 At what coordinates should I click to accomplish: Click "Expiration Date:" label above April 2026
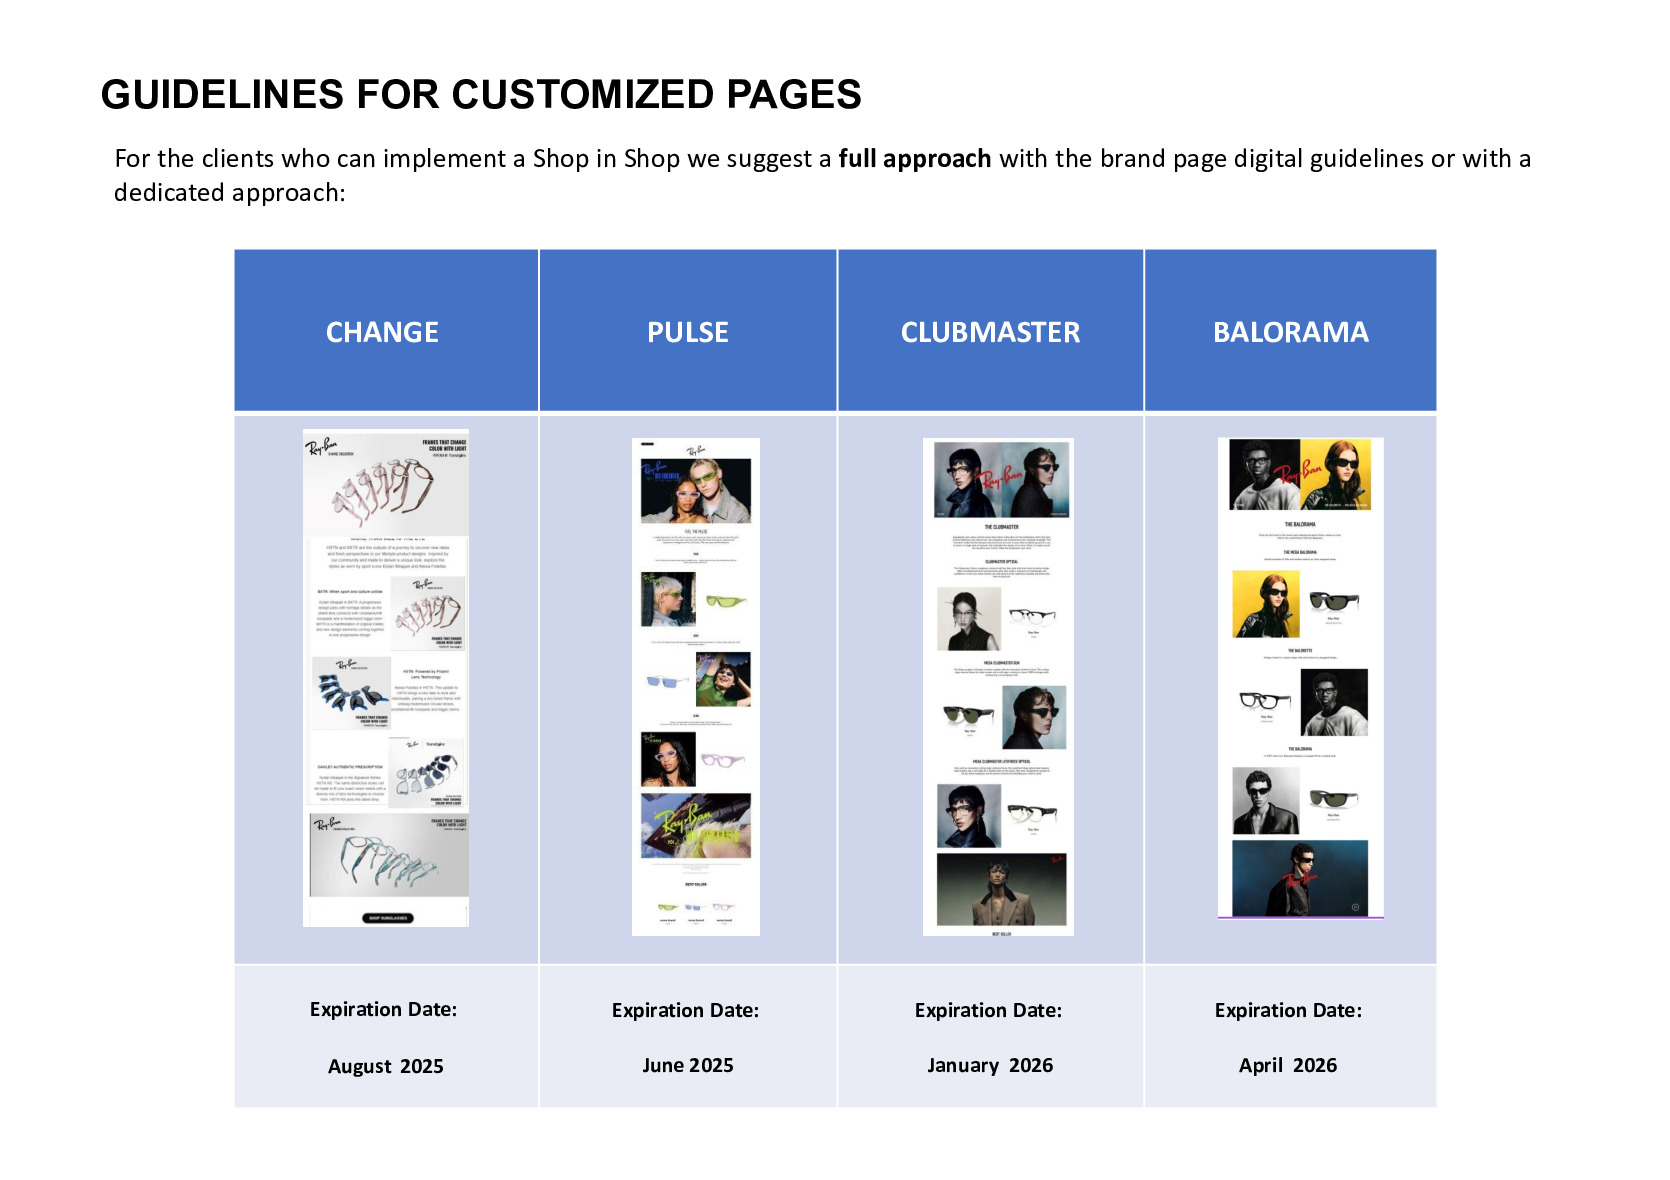tap(1288, 1010)
